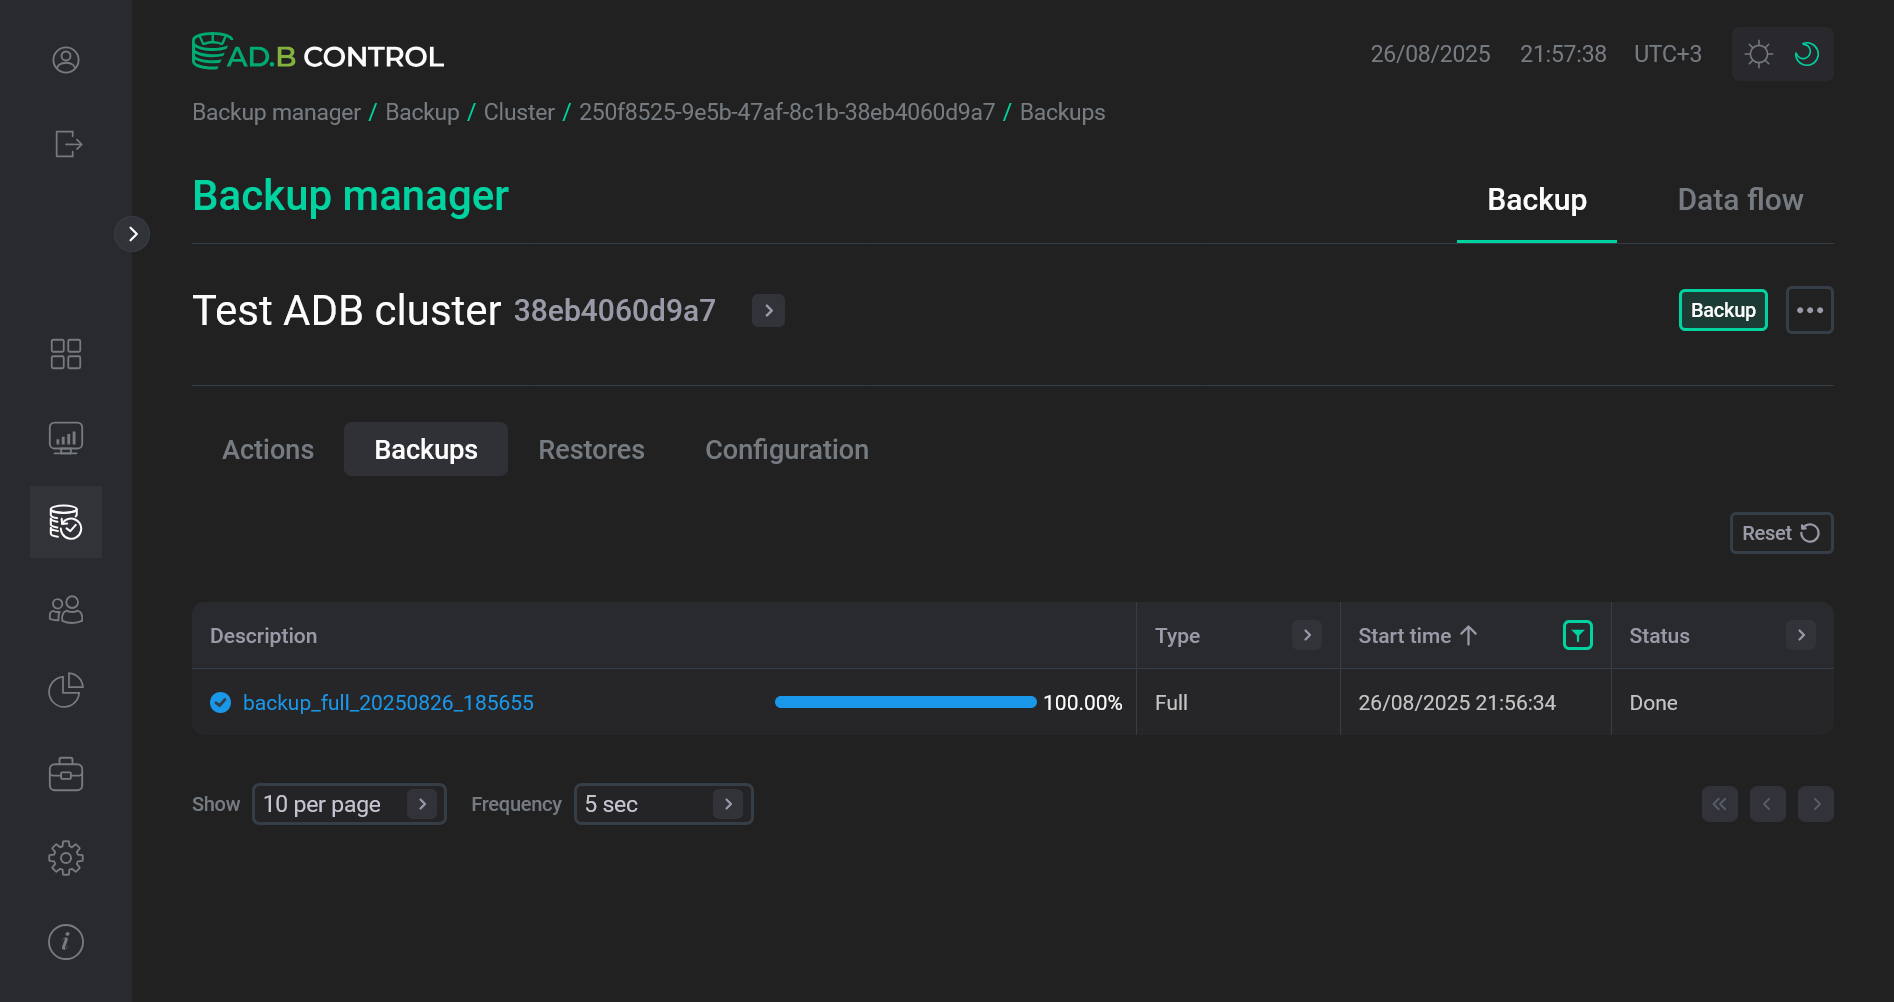
Task: Open the Show per-page selector
Action: click(349, 803)
